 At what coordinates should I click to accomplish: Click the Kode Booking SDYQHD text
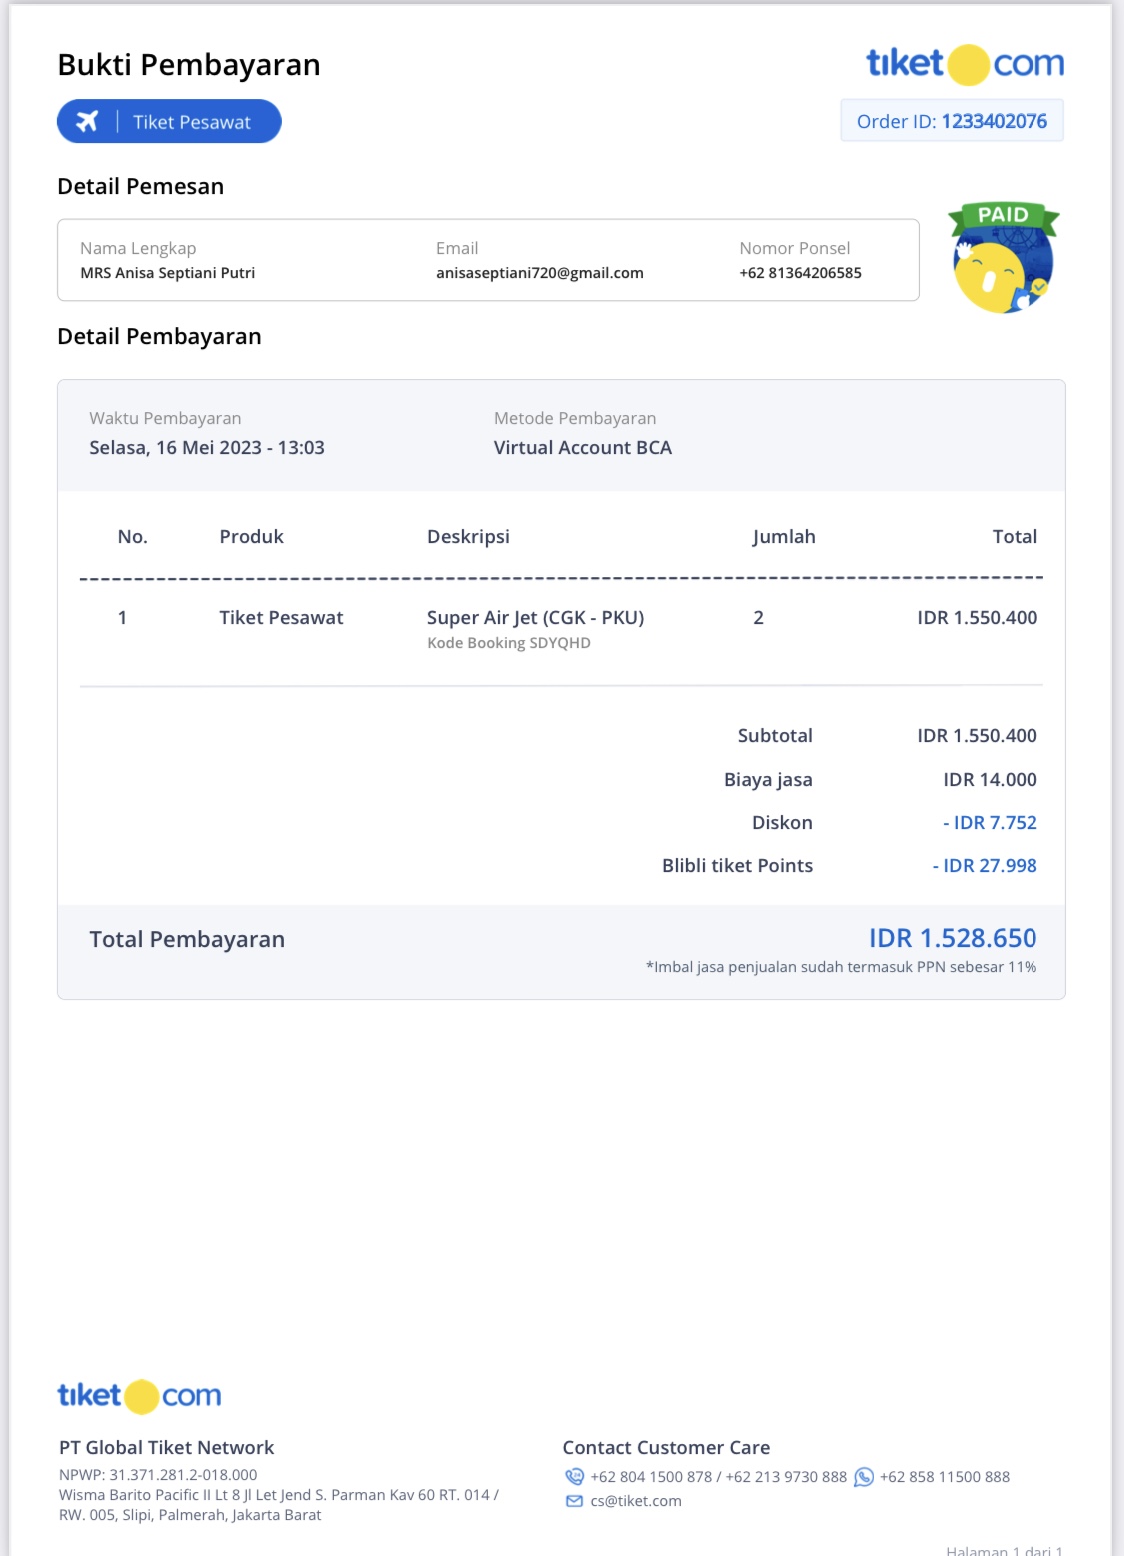click(508, 643)
